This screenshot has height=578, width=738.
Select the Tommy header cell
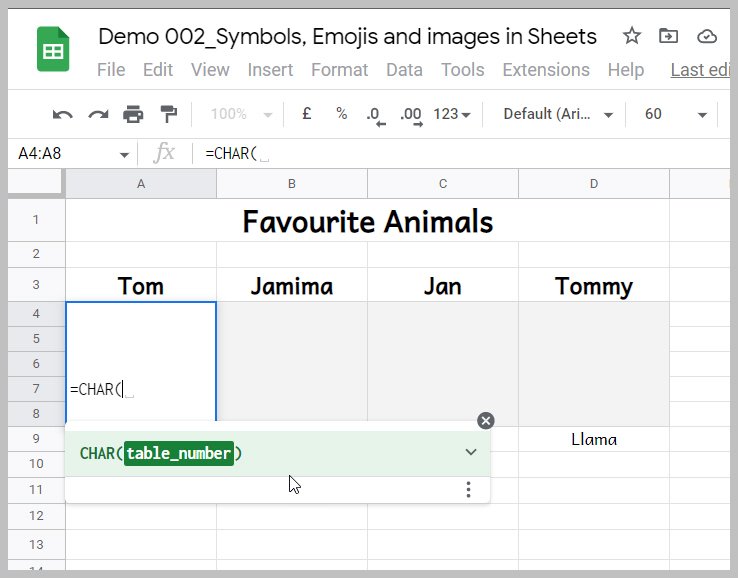coord(594,285)
